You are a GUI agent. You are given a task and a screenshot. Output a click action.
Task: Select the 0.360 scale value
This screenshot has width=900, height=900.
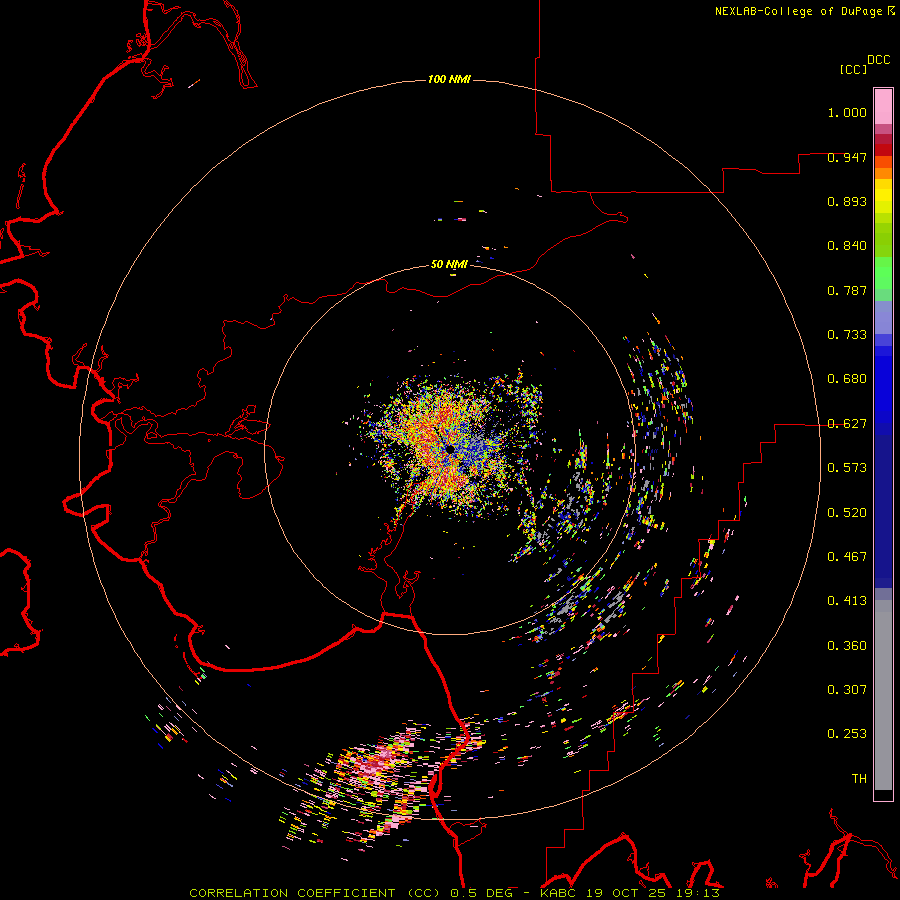pyautogui.click(x=847, y=646)
